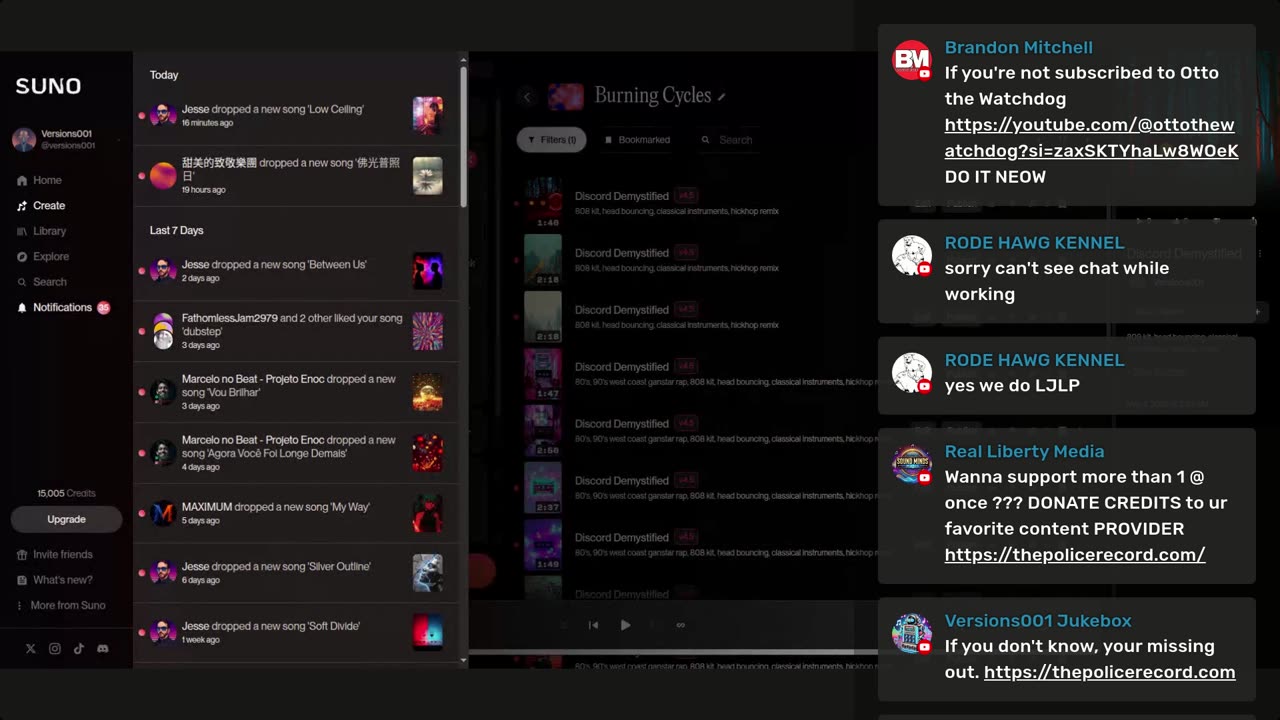Click Brandon Mitchell's chat avatar

coord(911,61)
